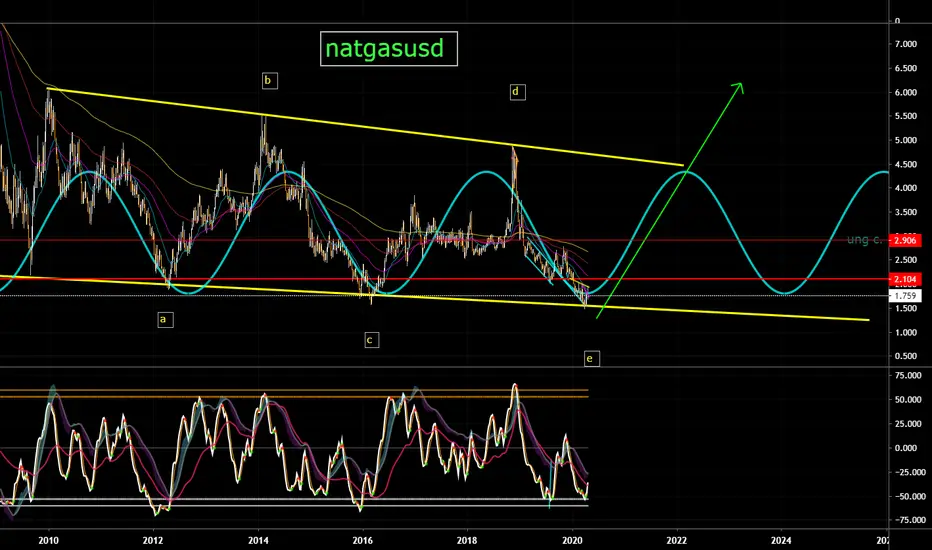Click the 3.500 level on the price scale
The width and height of the screenshot is (932, 550).
(906, 212)
